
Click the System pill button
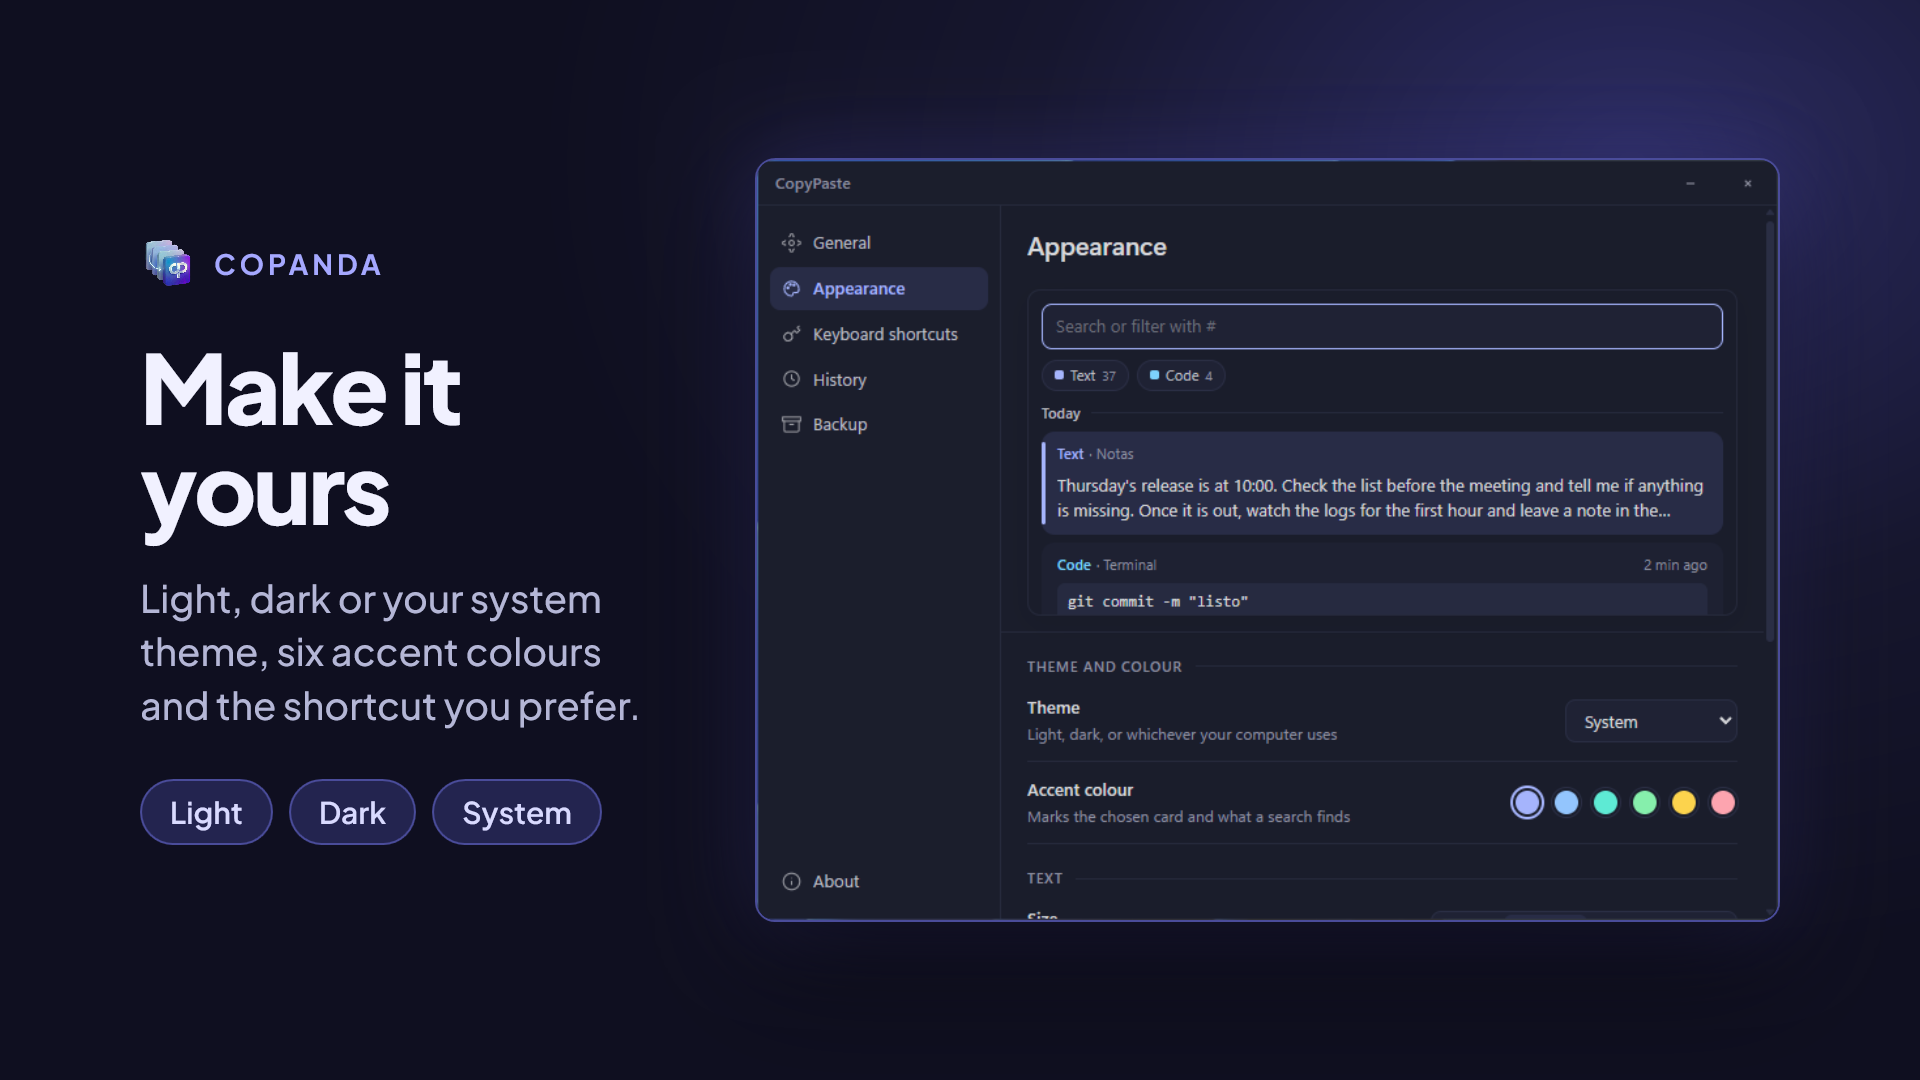pos(517,812)
